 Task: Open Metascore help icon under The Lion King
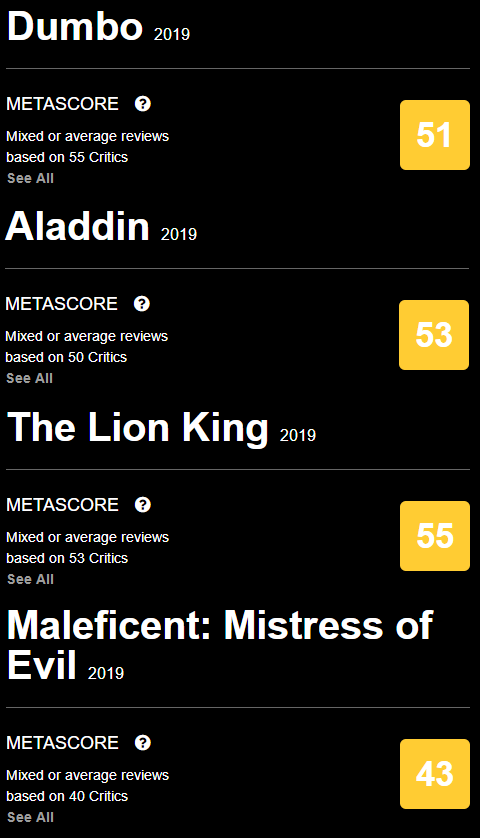tap(143, 505)
